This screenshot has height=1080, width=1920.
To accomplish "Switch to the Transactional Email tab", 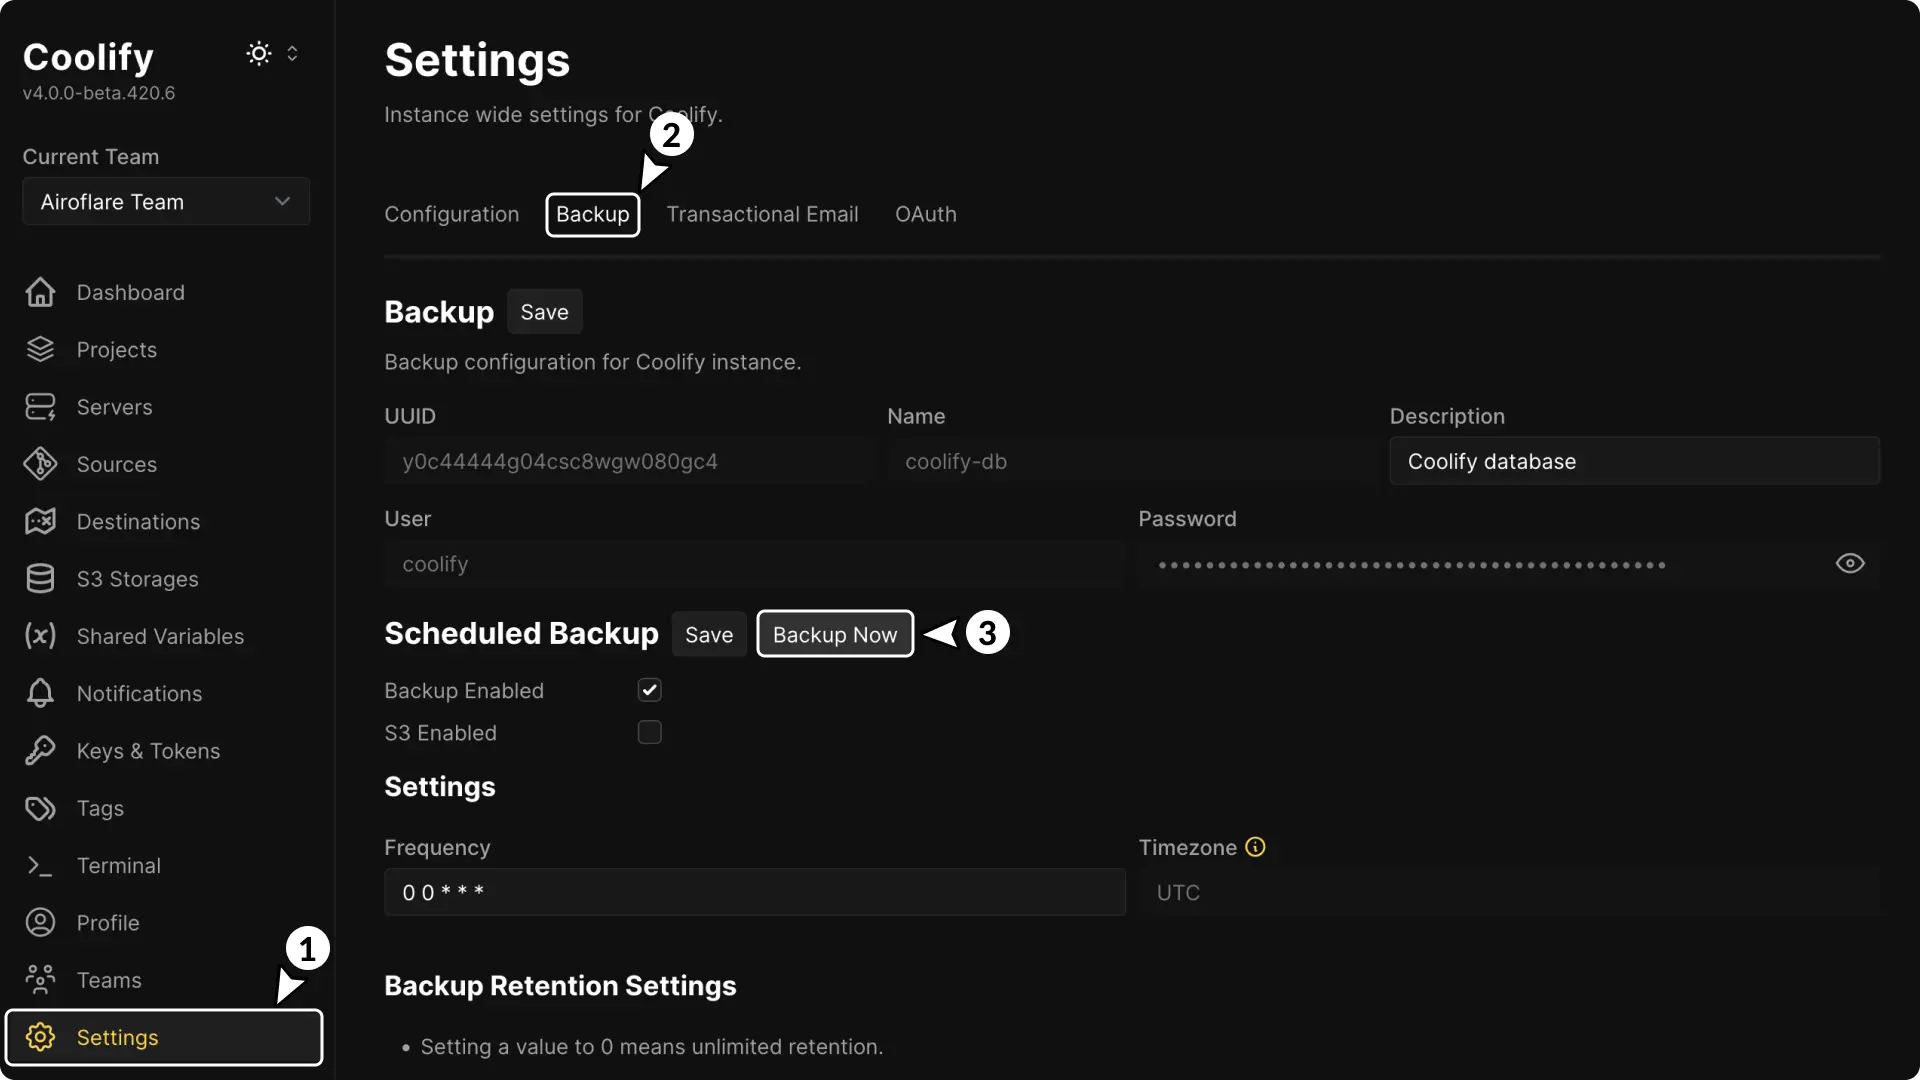I will point(762,214).
